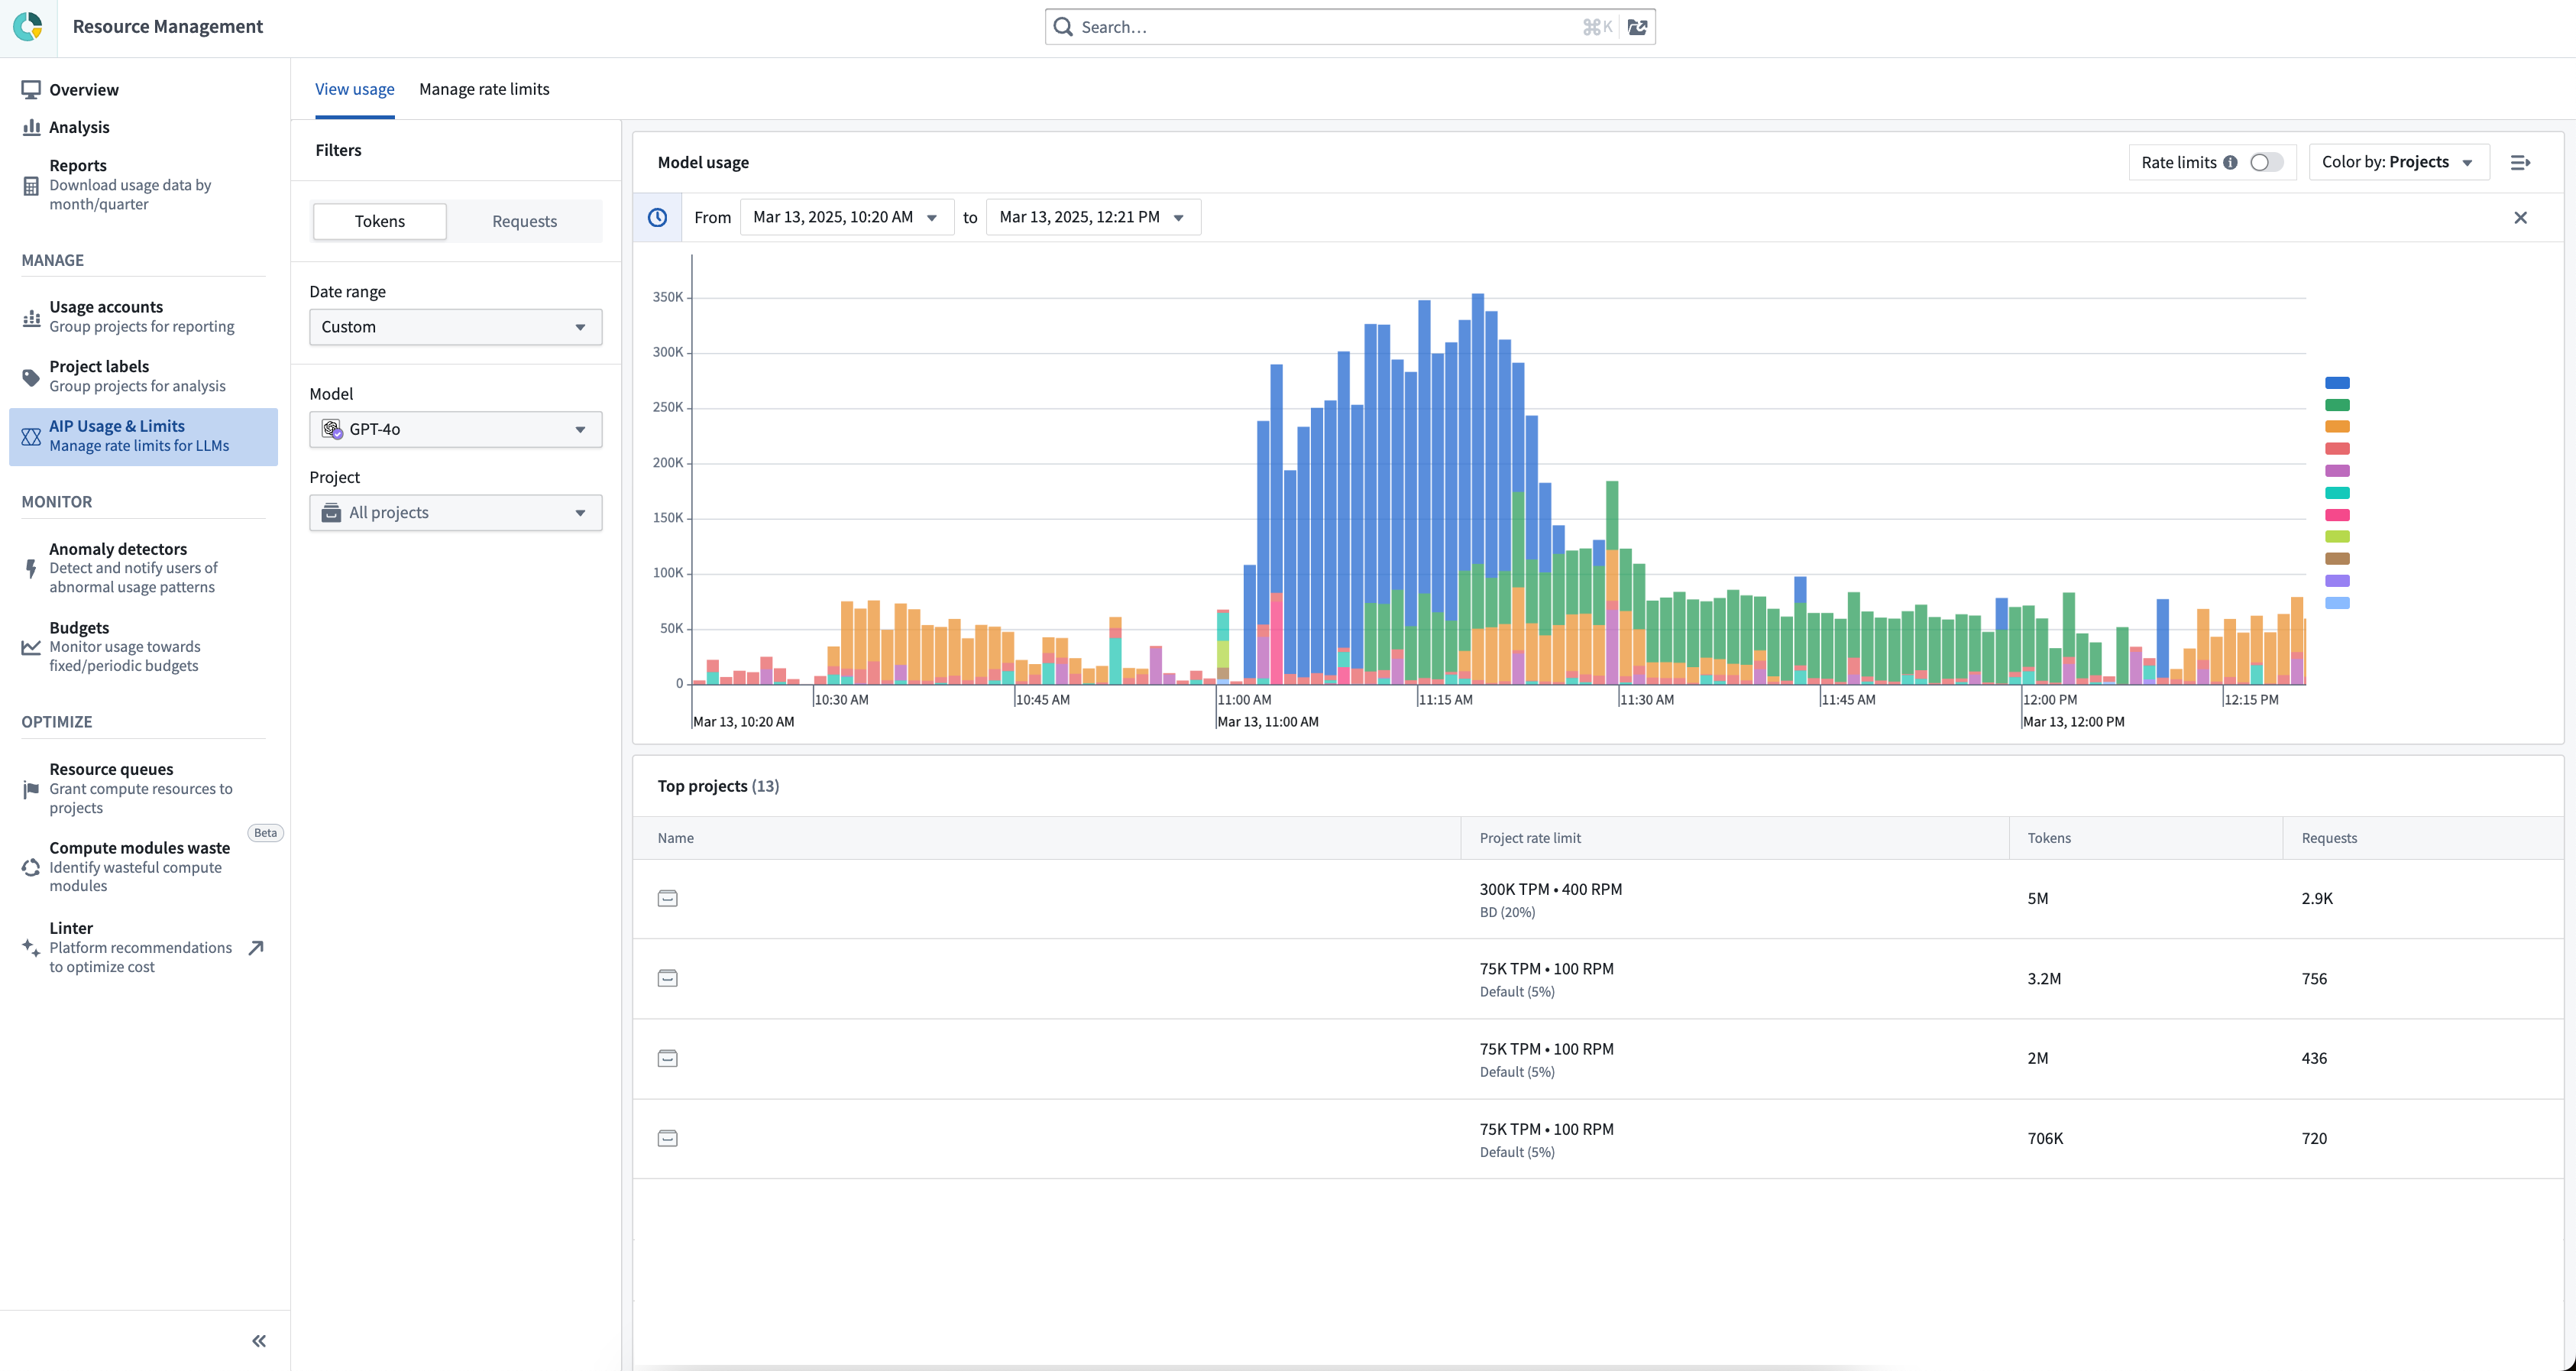
Task: Select Project labels for analysis grouping
Action: [x=99, y=366]
